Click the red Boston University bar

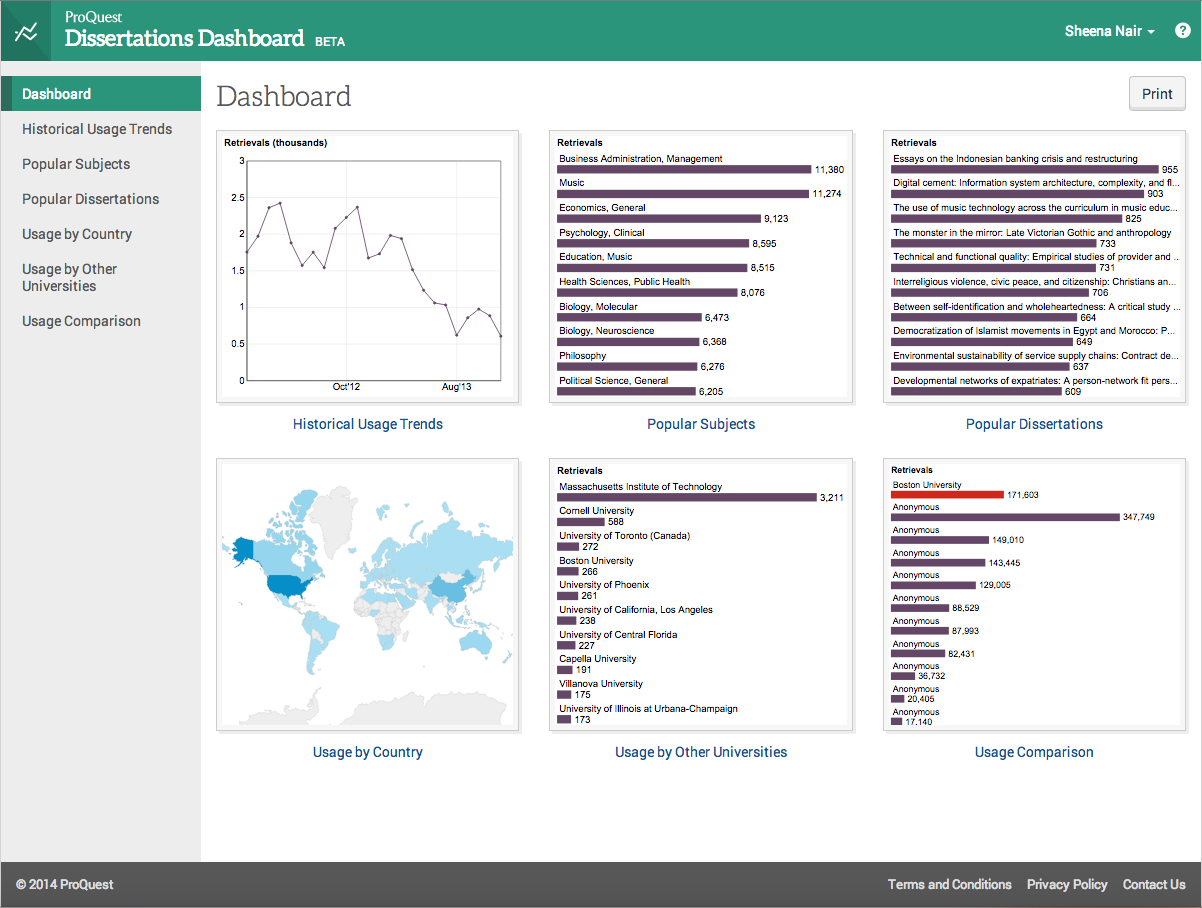click(946, 494)
